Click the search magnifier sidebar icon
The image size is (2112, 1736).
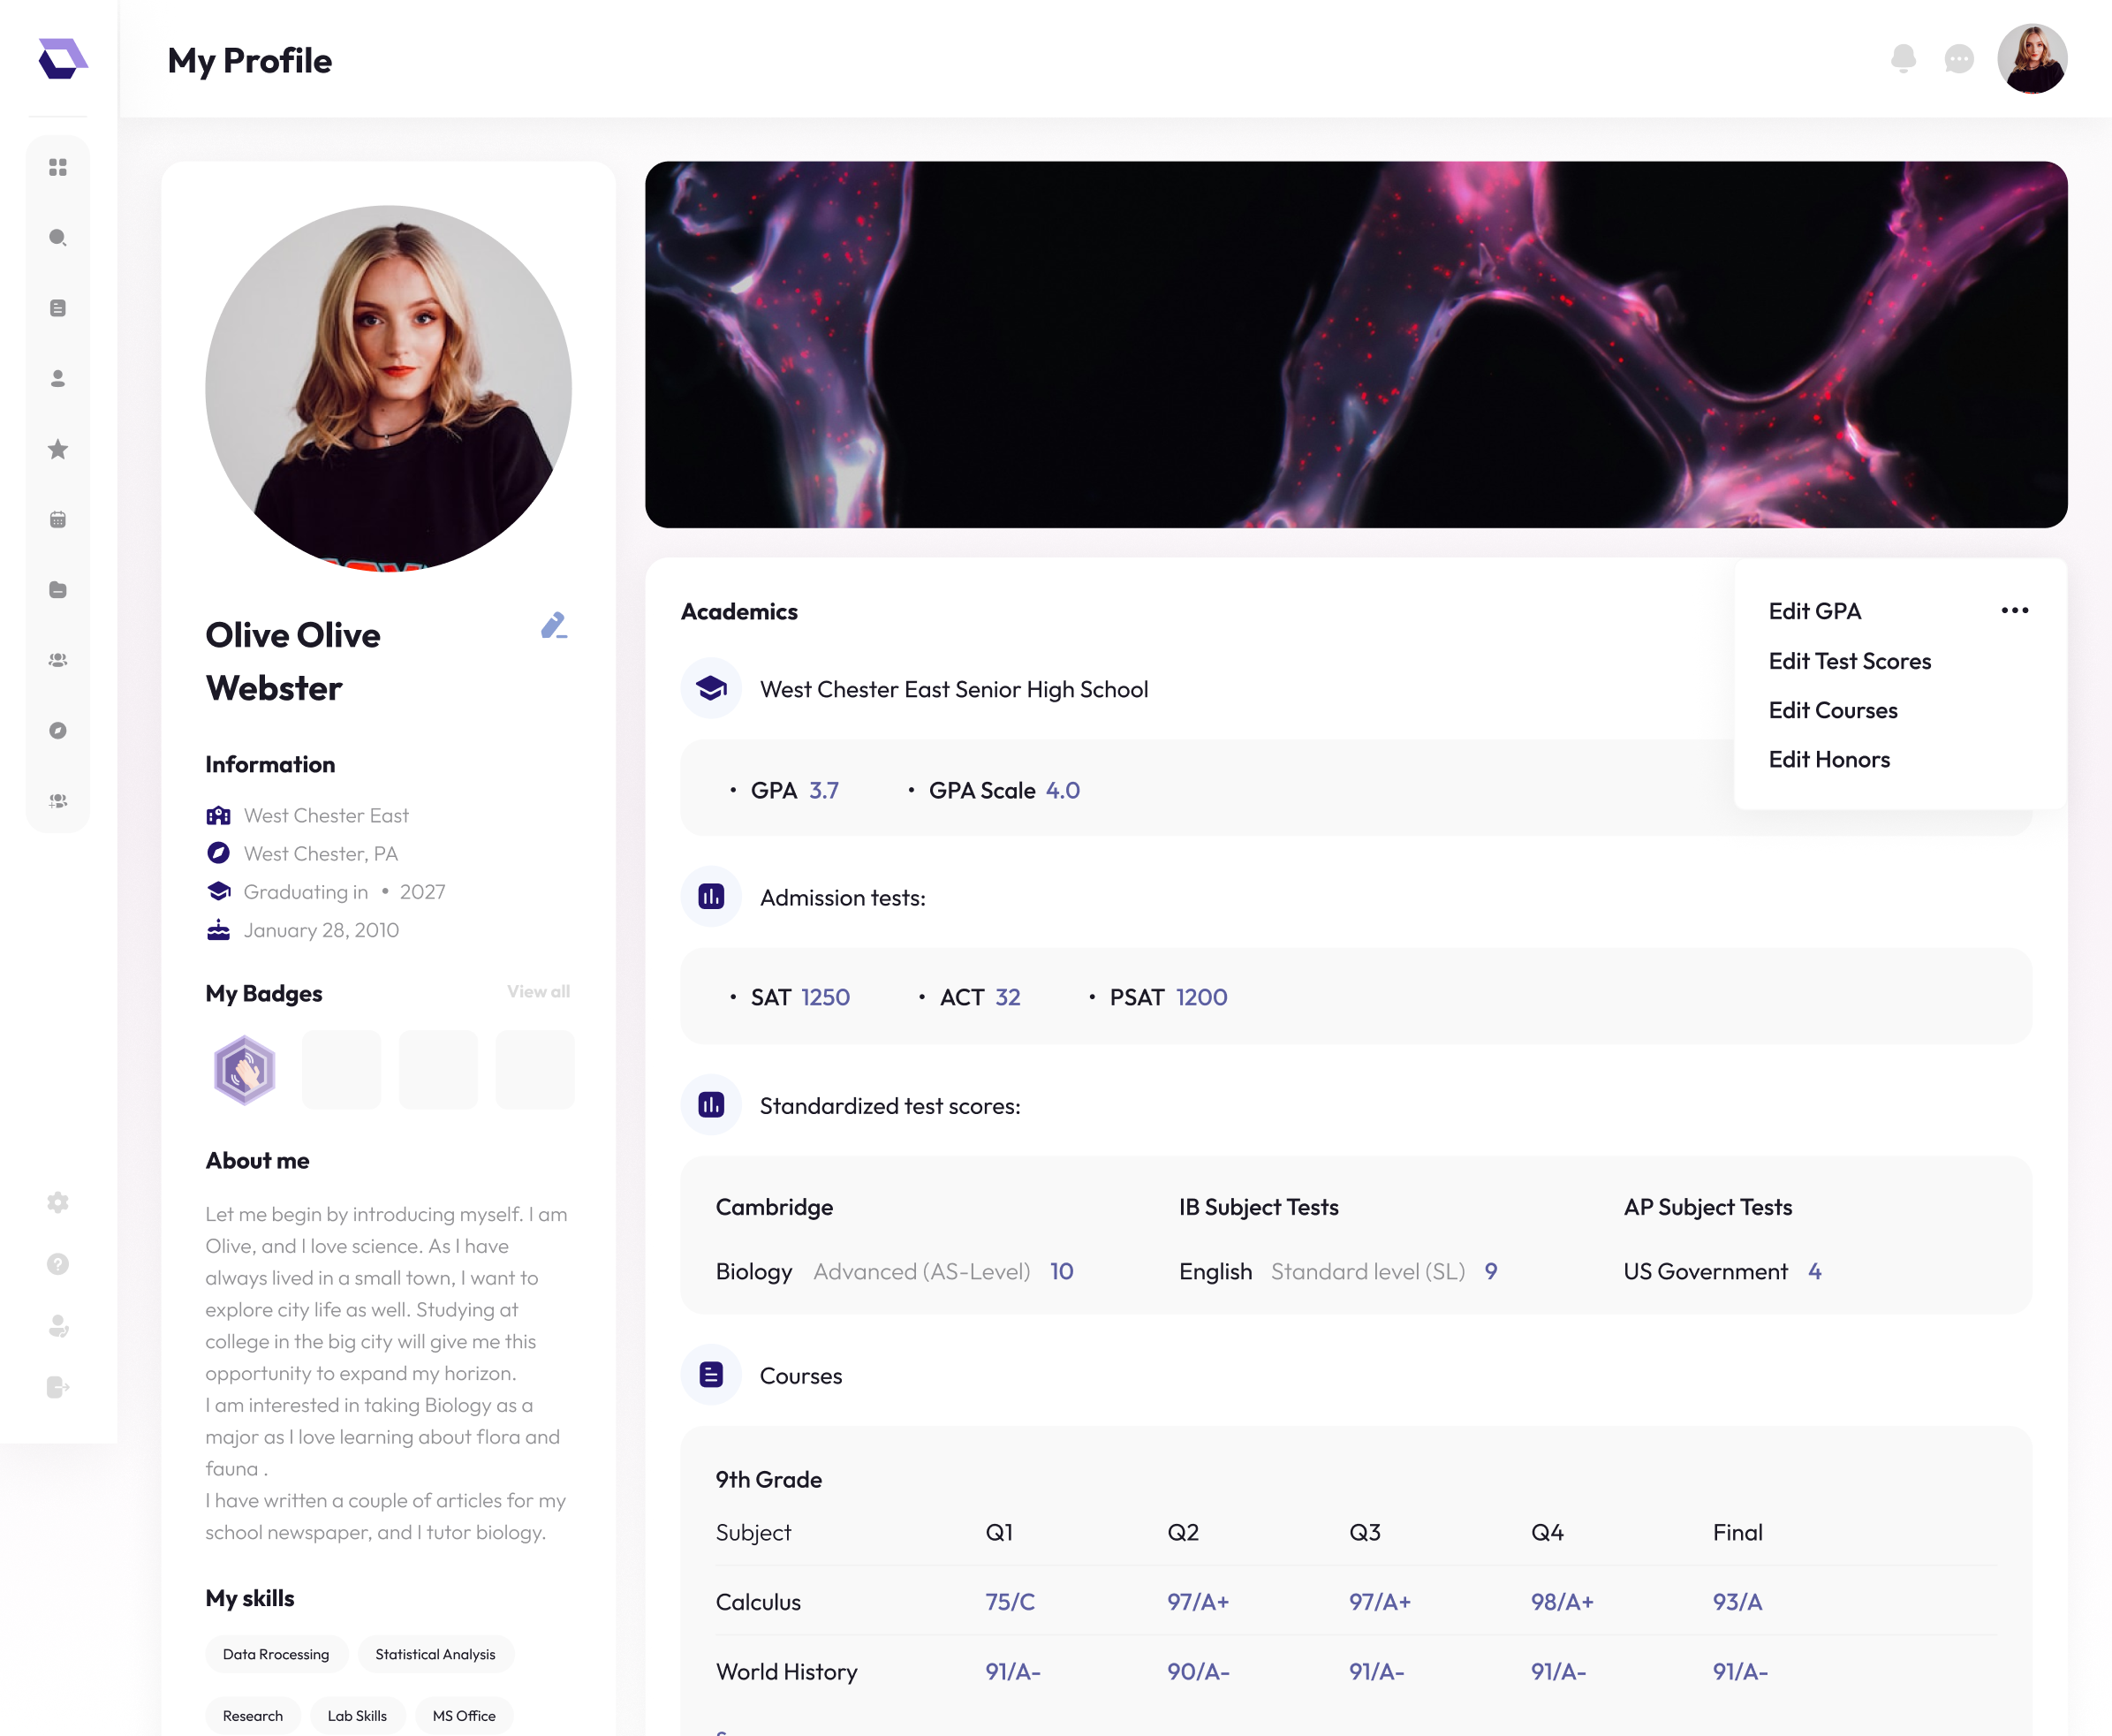[x=58, y=238]
